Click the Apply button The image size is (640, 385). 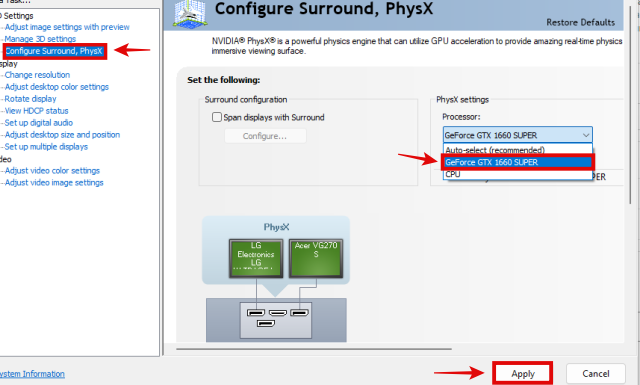[522, 374]
